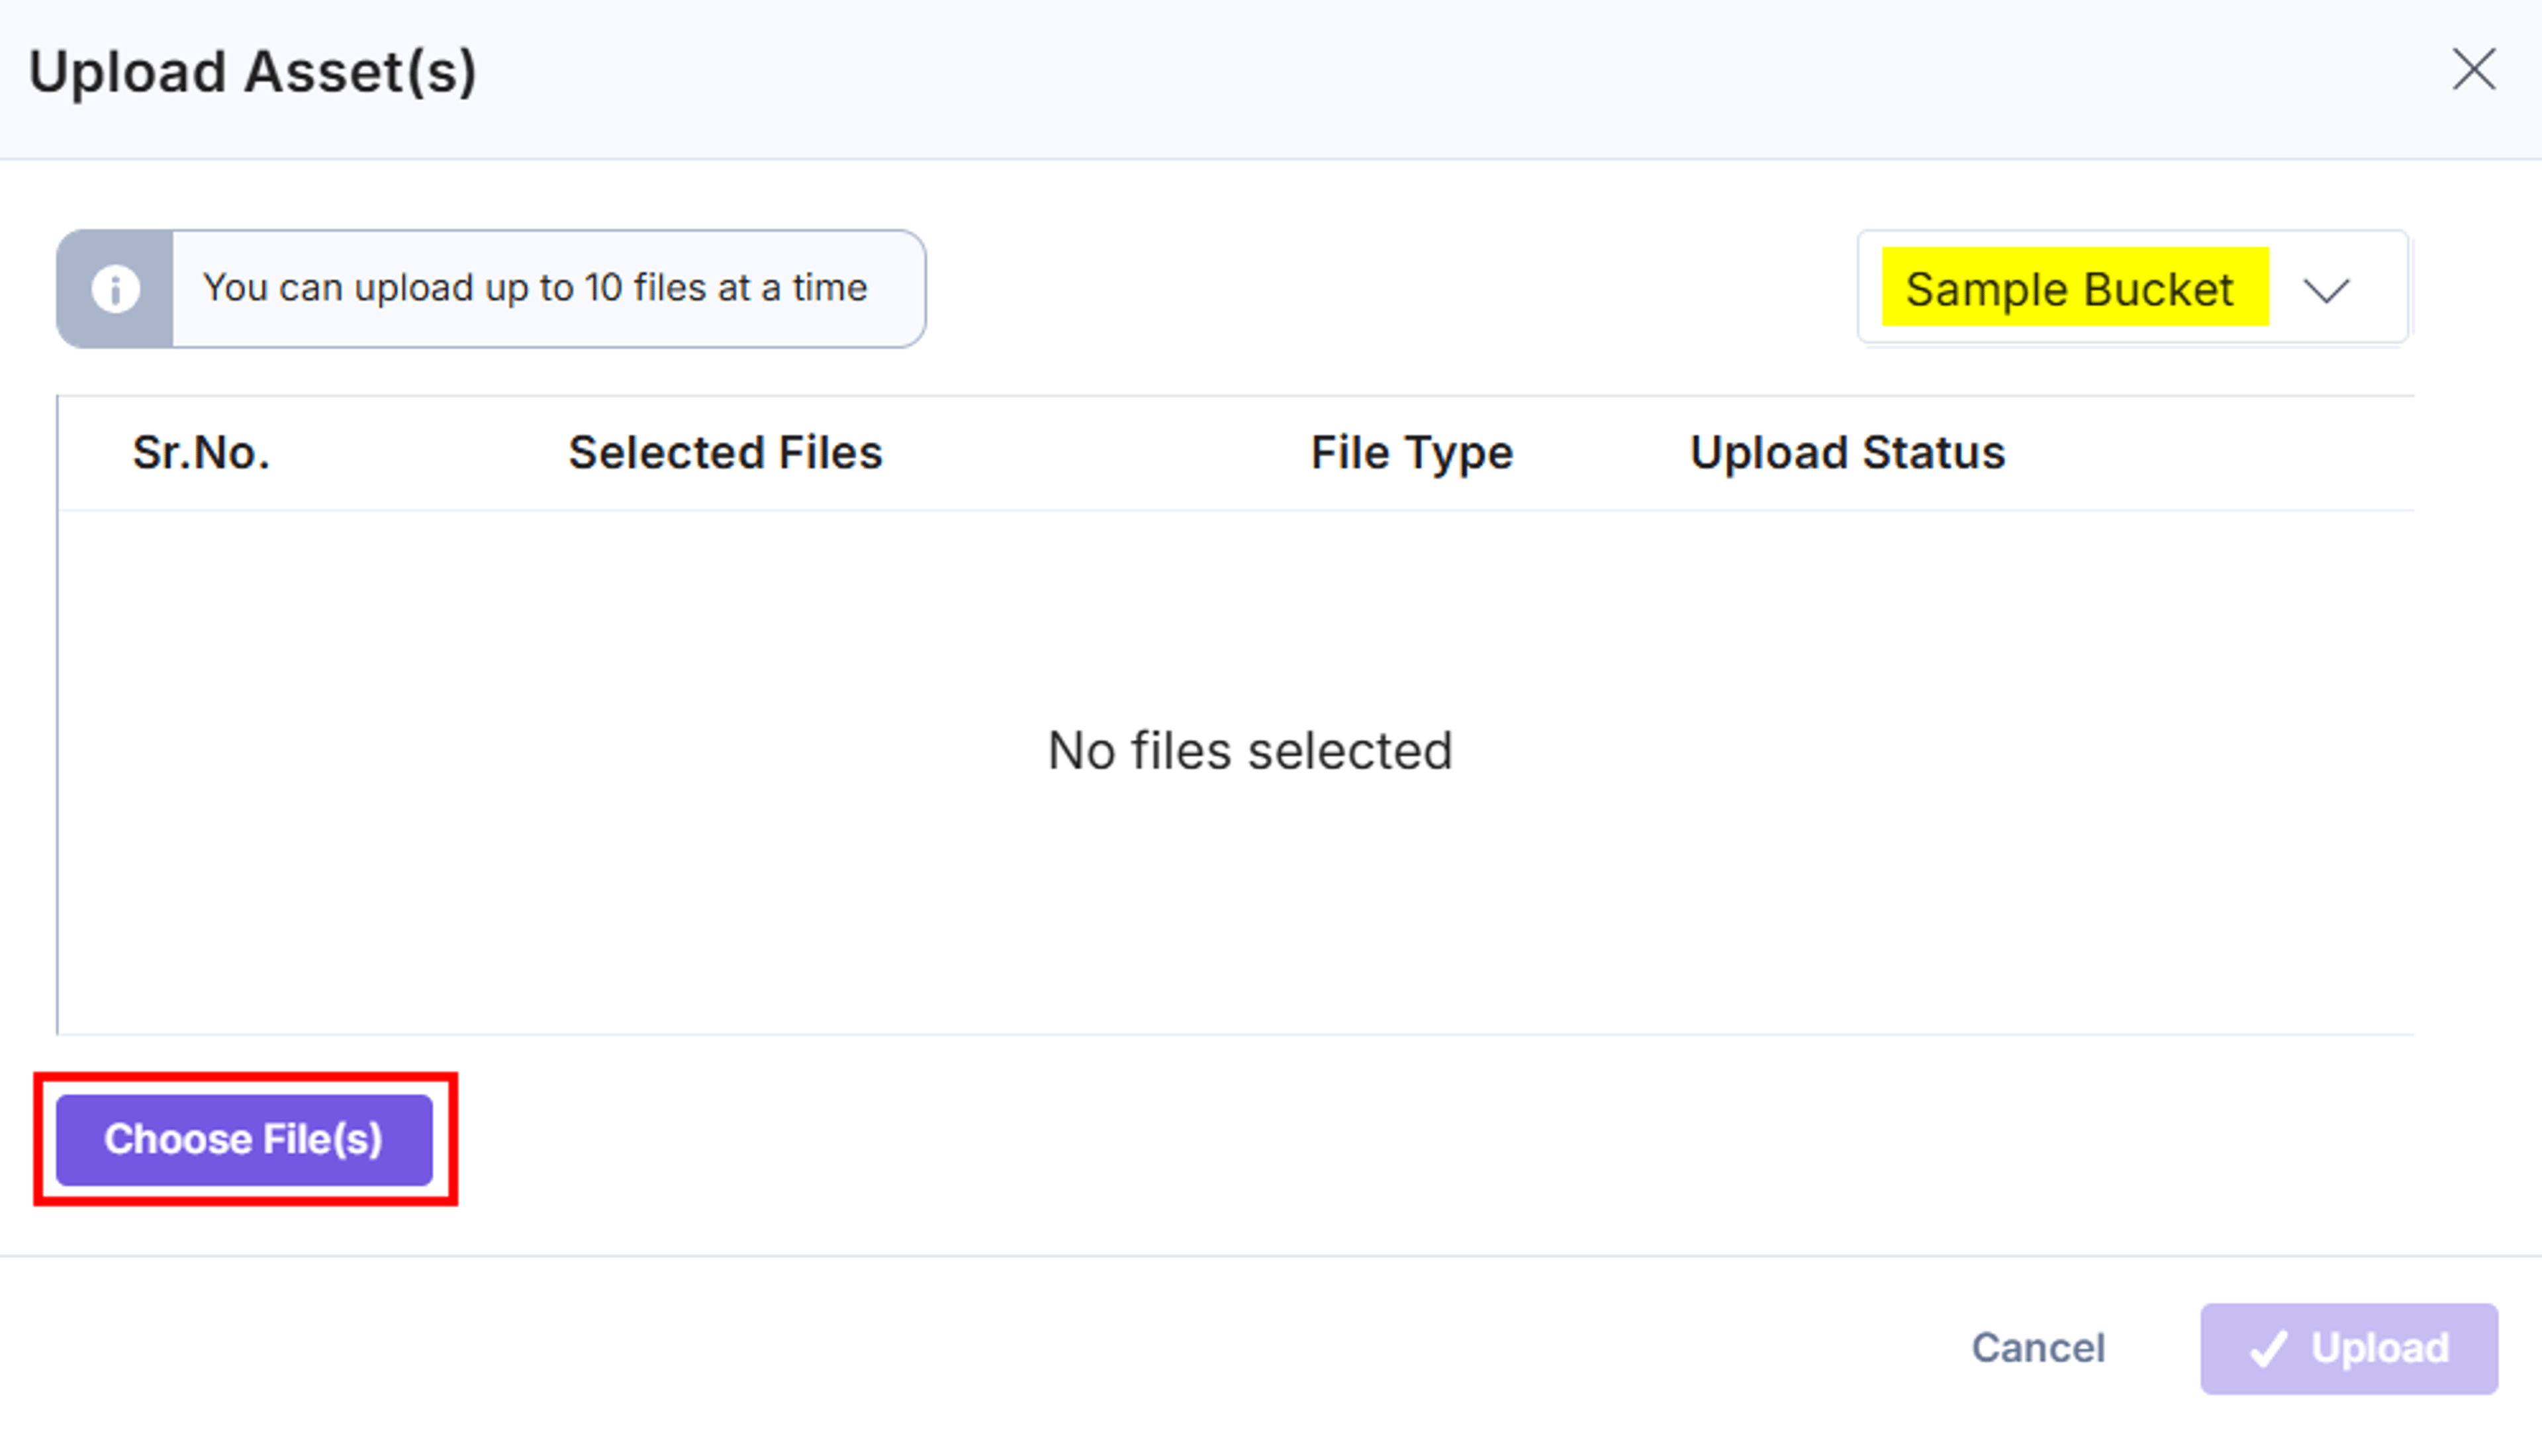Select the Sr.No. column header
This screenshot has height=1456, width=2542.
201,453
